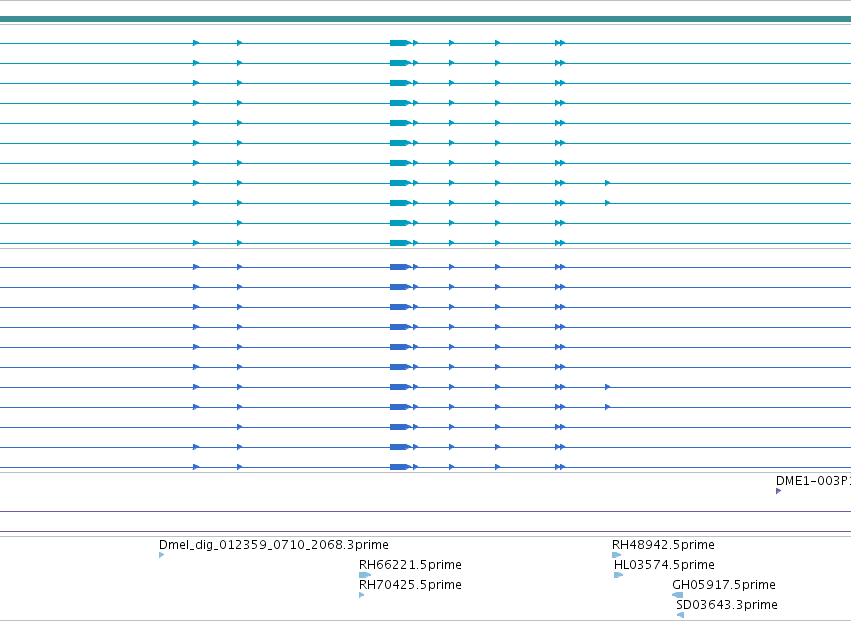The height and width of the screenshot is (621, 851).
Task: Click the DME1-003P feature label
Action: [x=814, y=481]
